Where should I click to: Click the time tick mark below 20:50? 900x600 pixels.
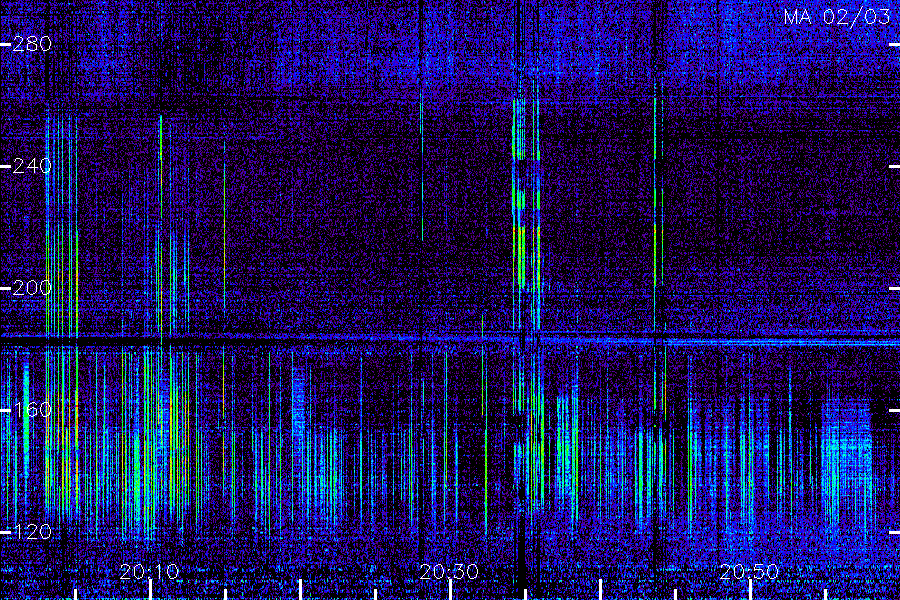click(x=750, y=590)
